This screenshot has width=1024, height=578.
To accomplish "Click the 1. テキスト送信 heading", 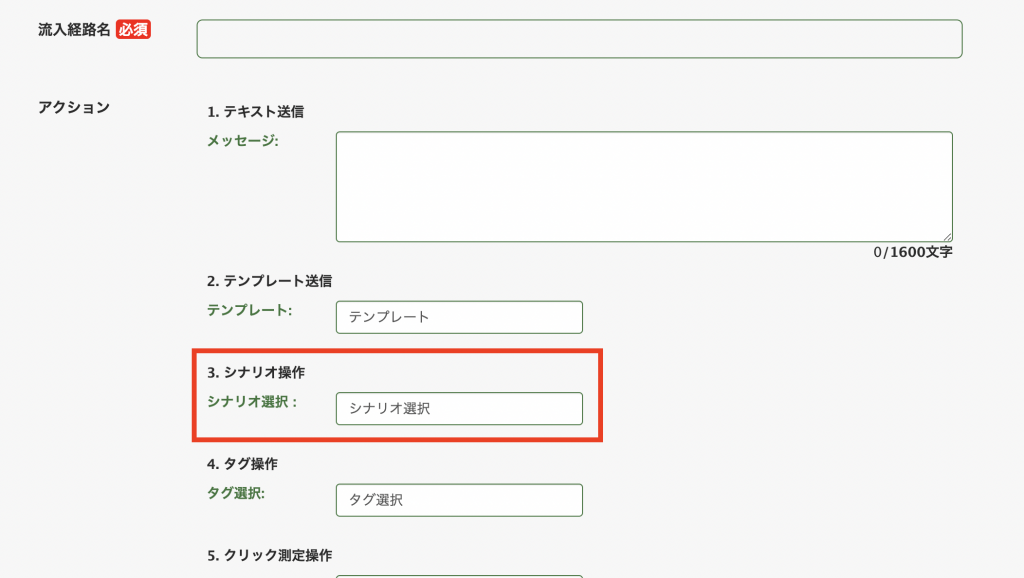I will tap(255, 112).
